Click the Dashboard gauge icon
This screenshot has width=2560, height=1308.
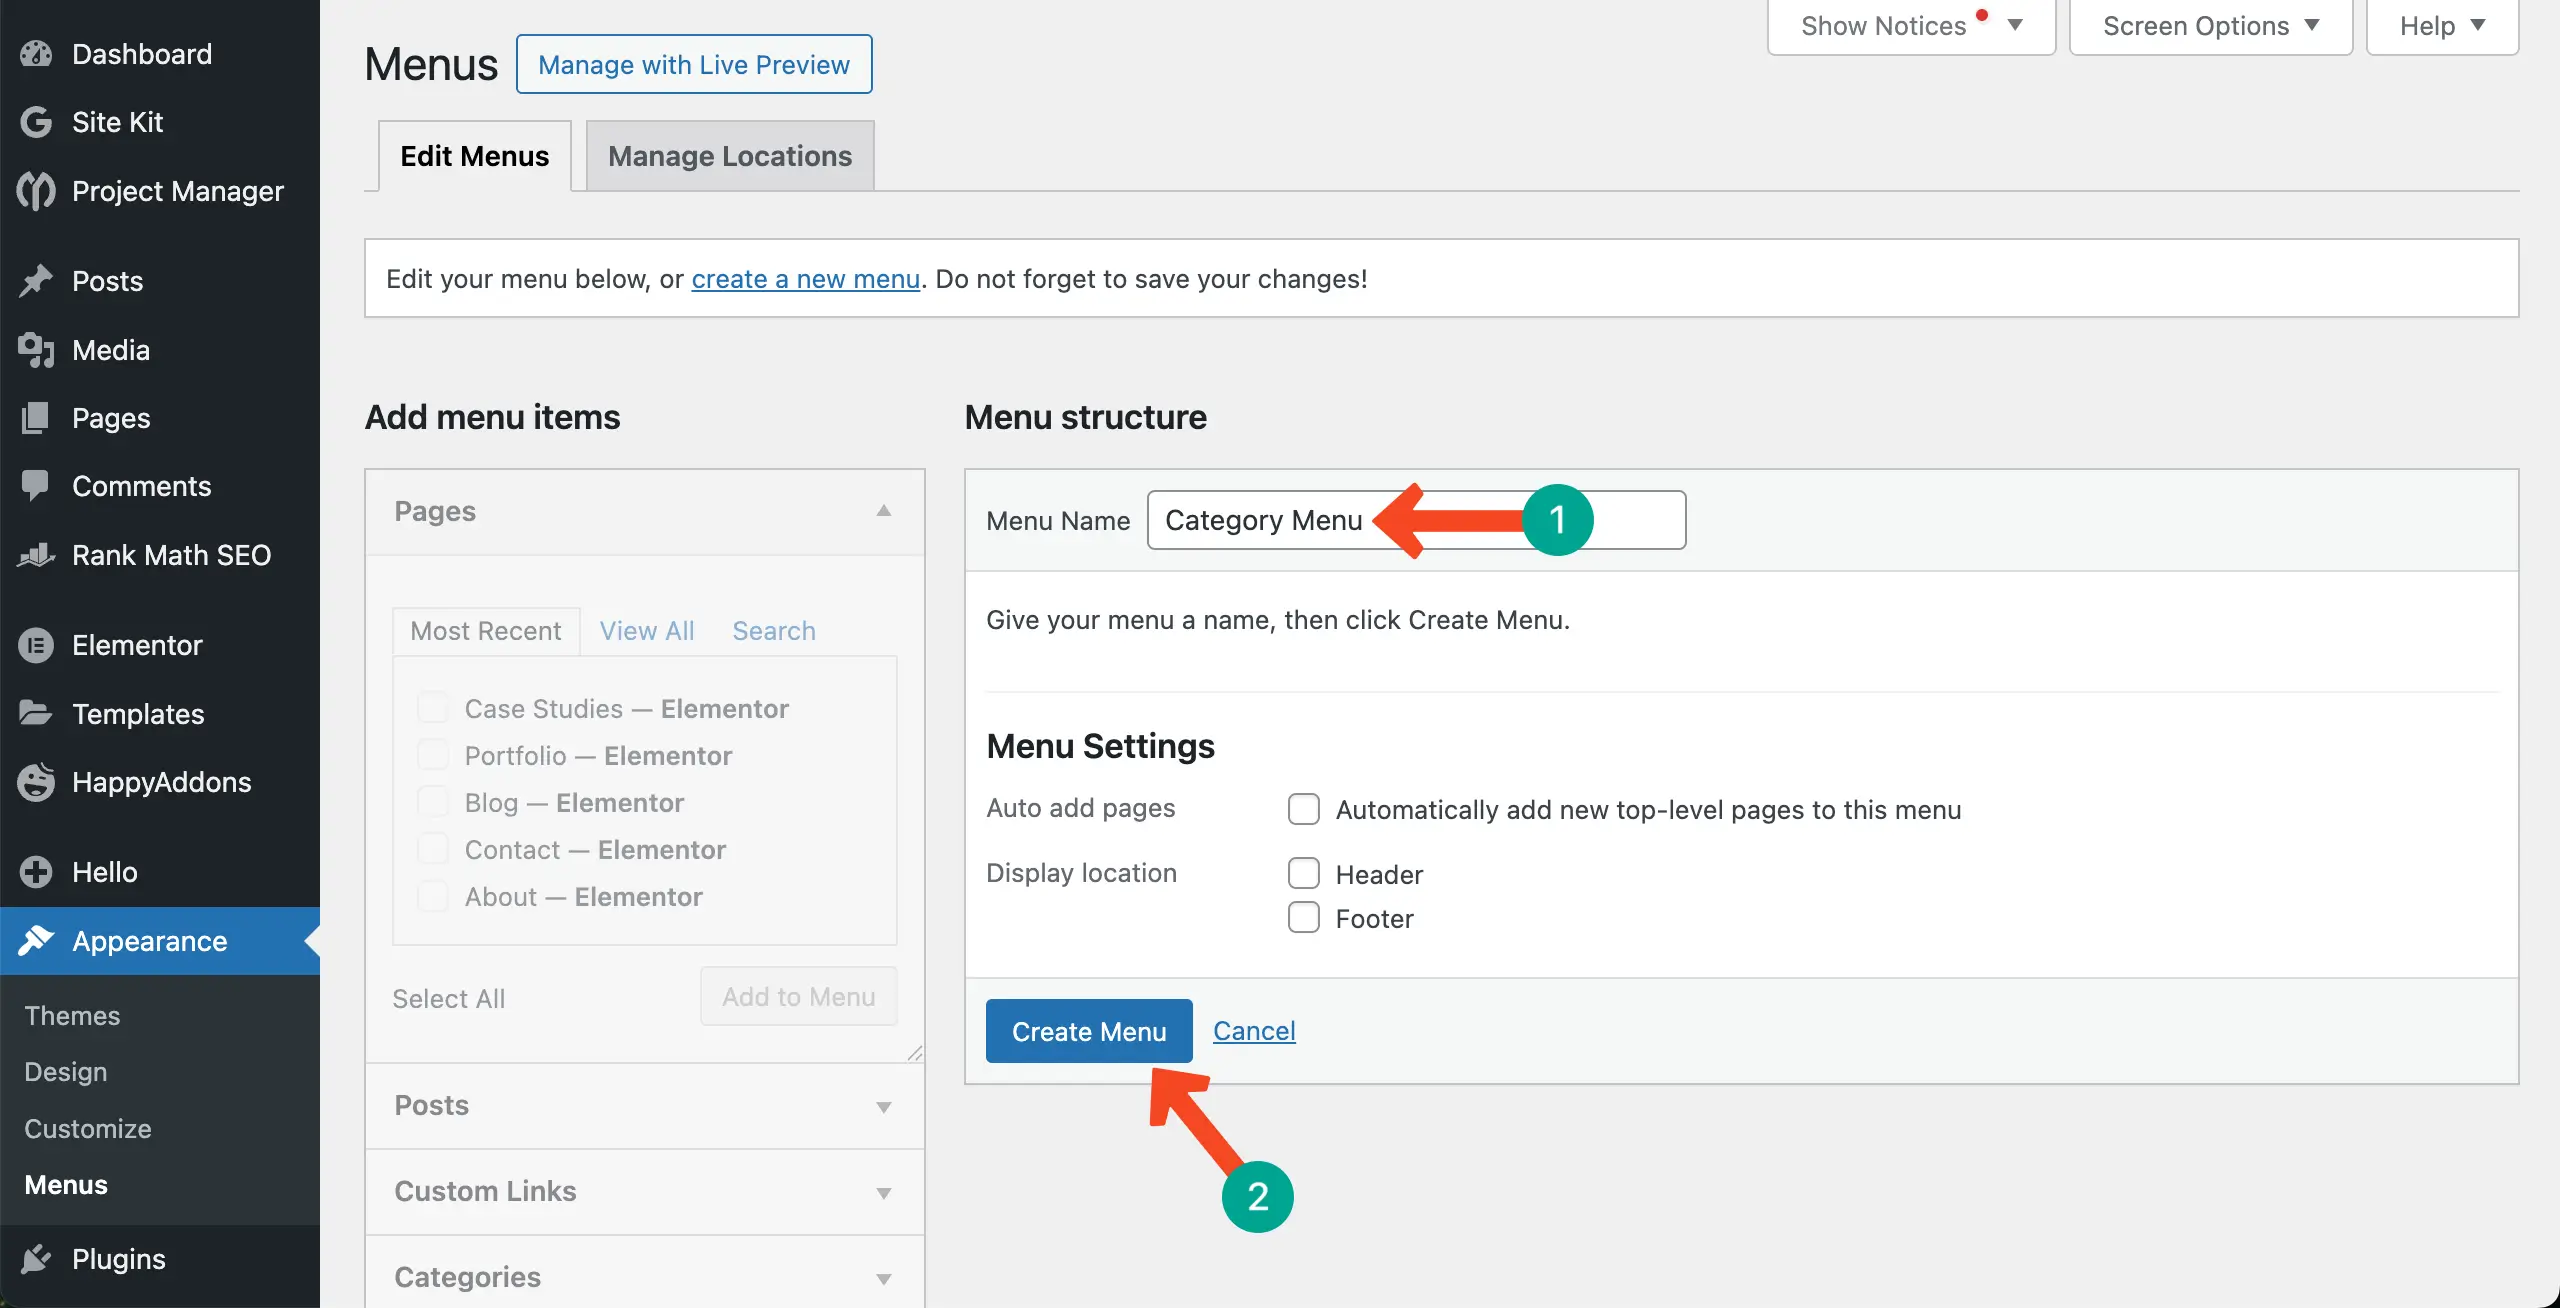point(36,54)
